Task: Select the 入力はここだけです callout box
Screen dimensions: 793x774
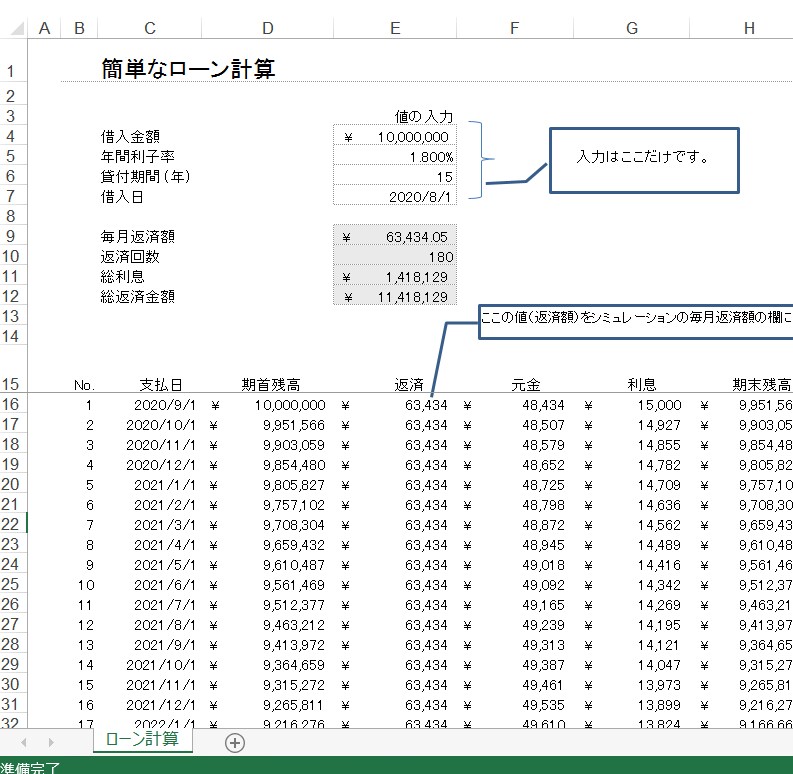Action: pyautogui.click(x=644, y=160)
